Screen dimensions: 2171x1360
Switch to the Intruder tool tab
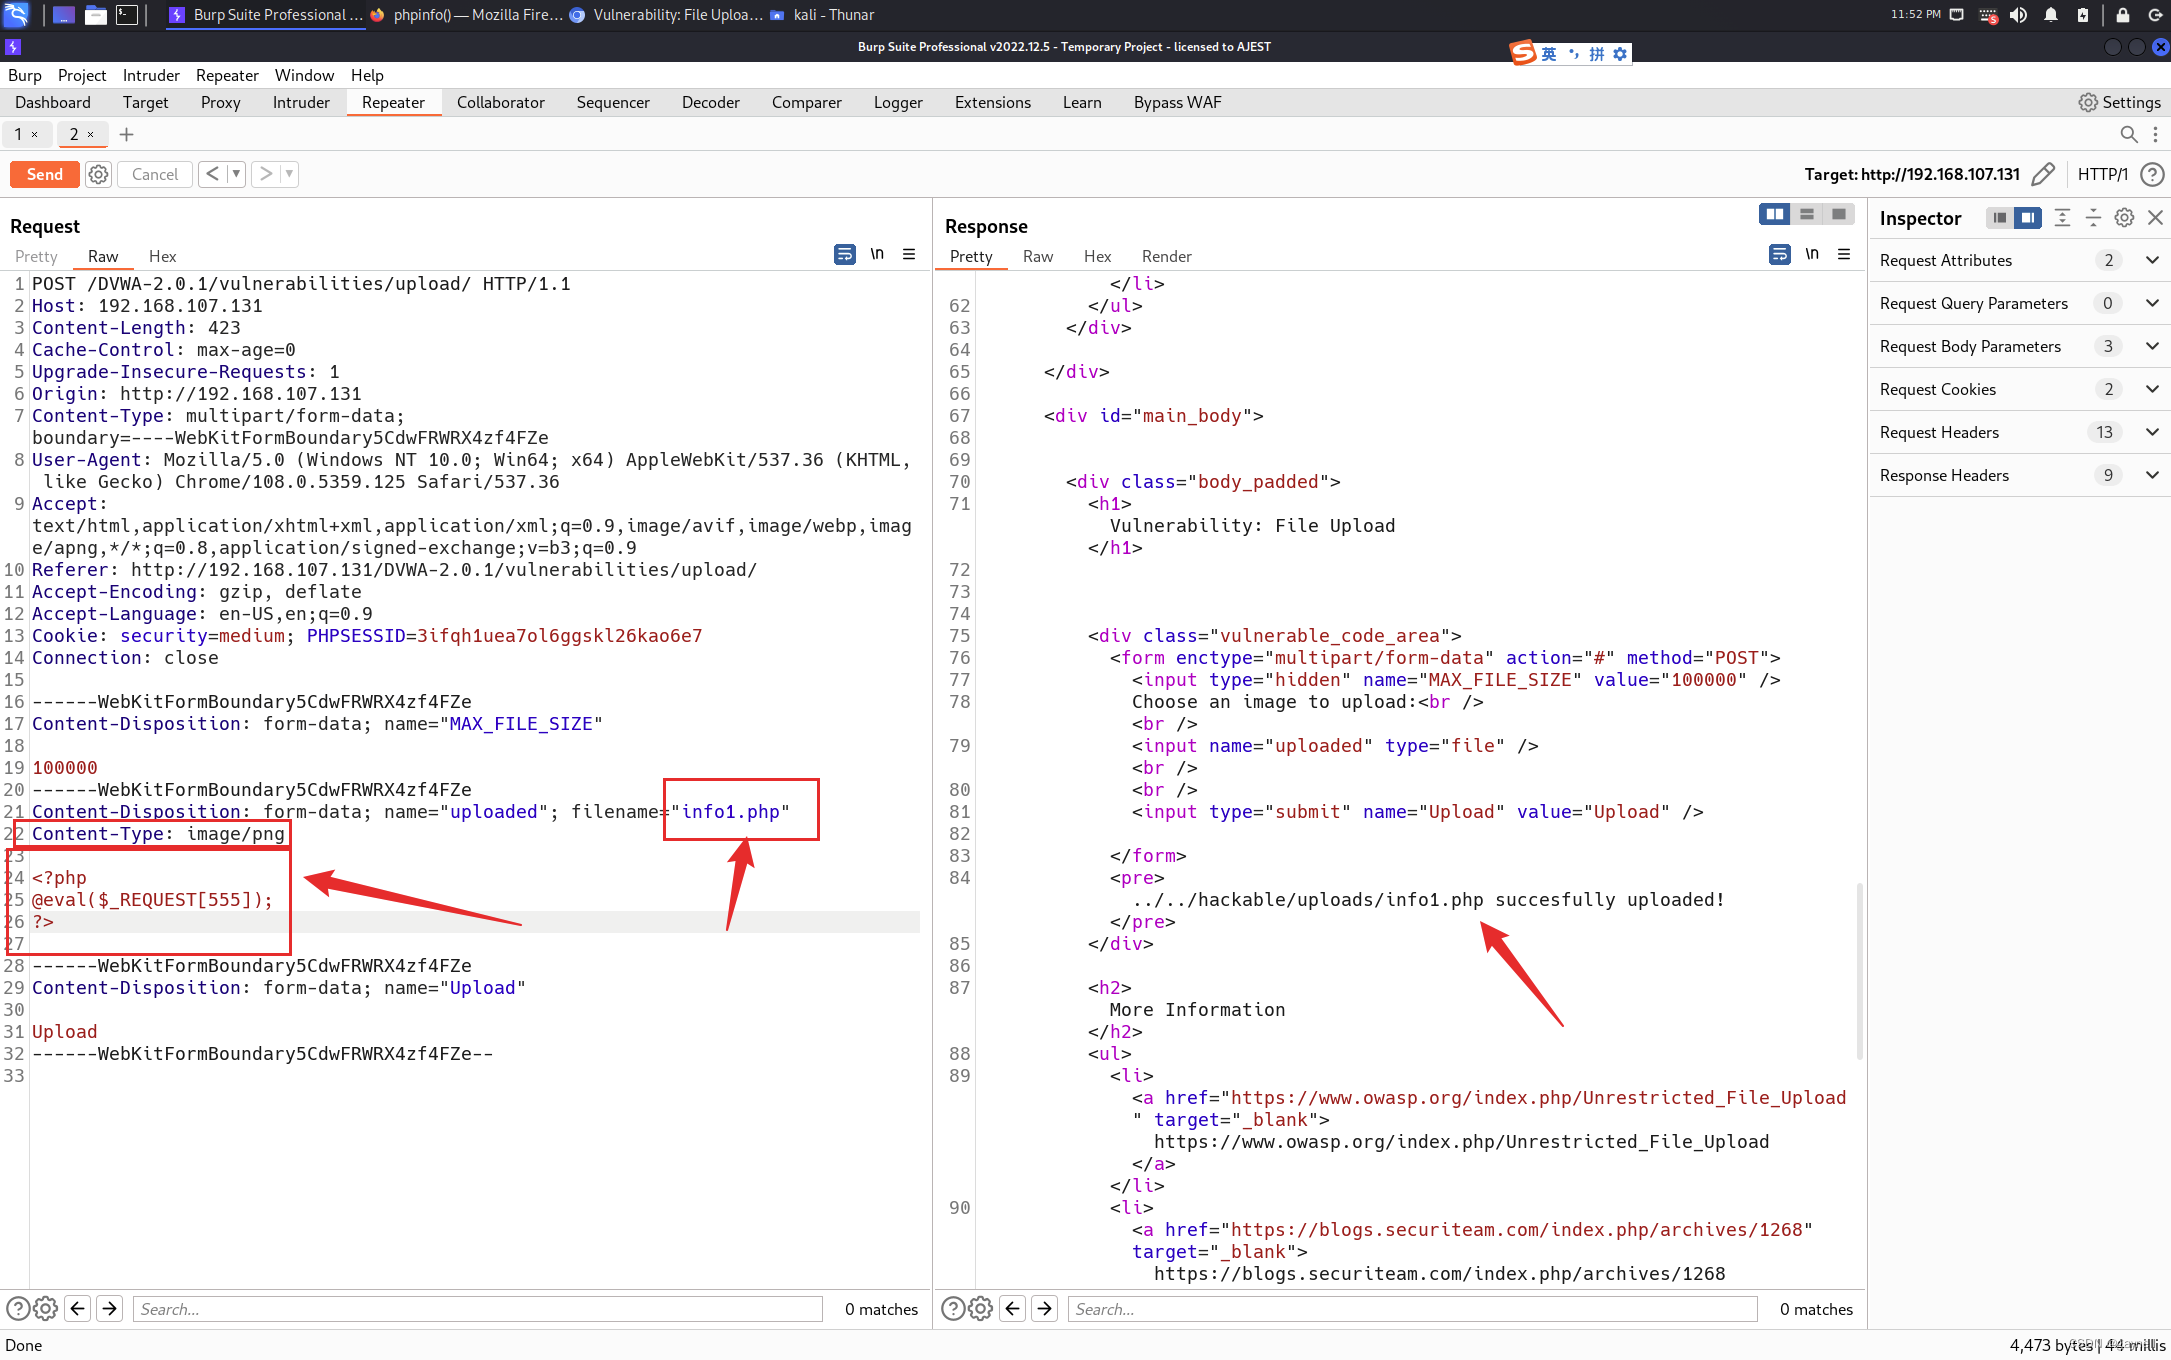[301, 102]
